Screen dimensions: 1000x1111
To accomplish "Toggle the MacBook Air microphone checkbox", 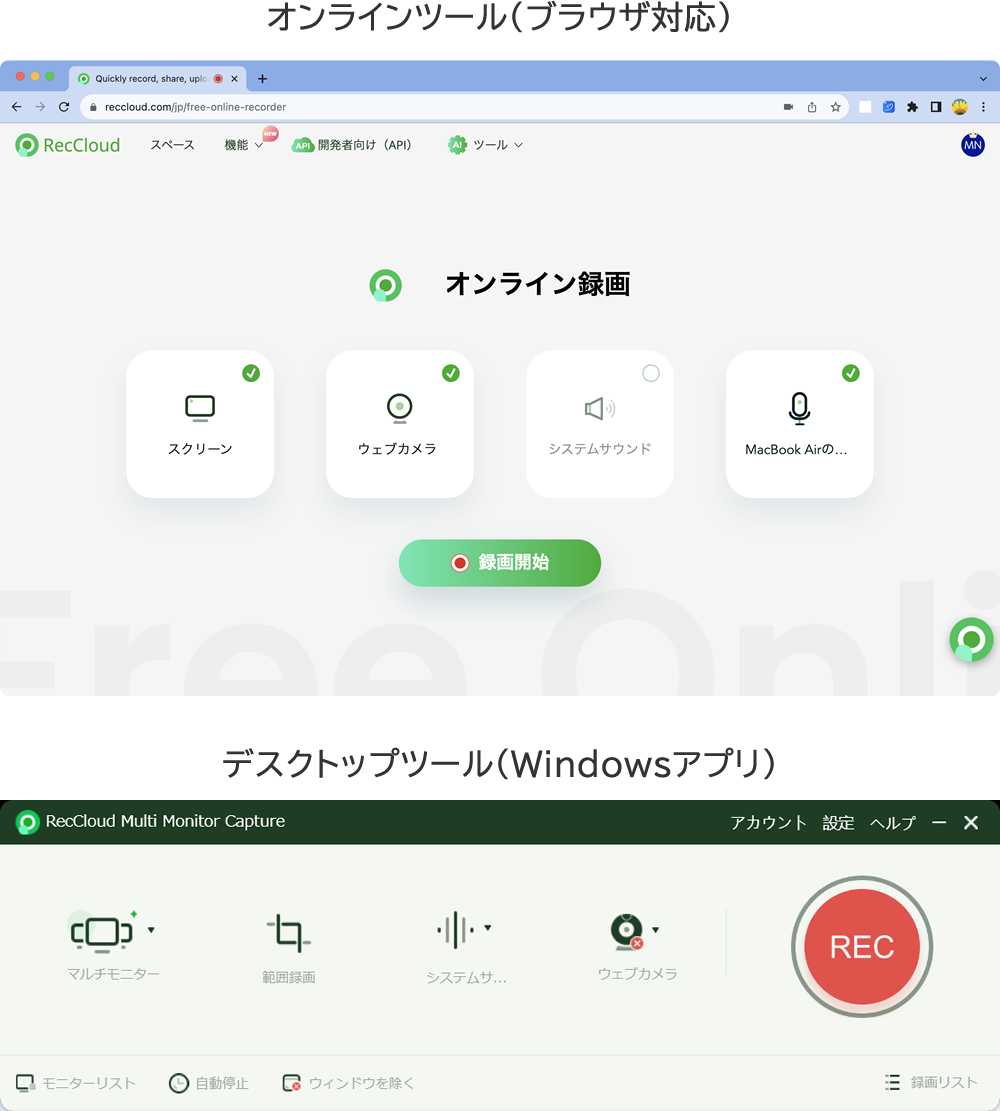I will click(x=850, y=373).
